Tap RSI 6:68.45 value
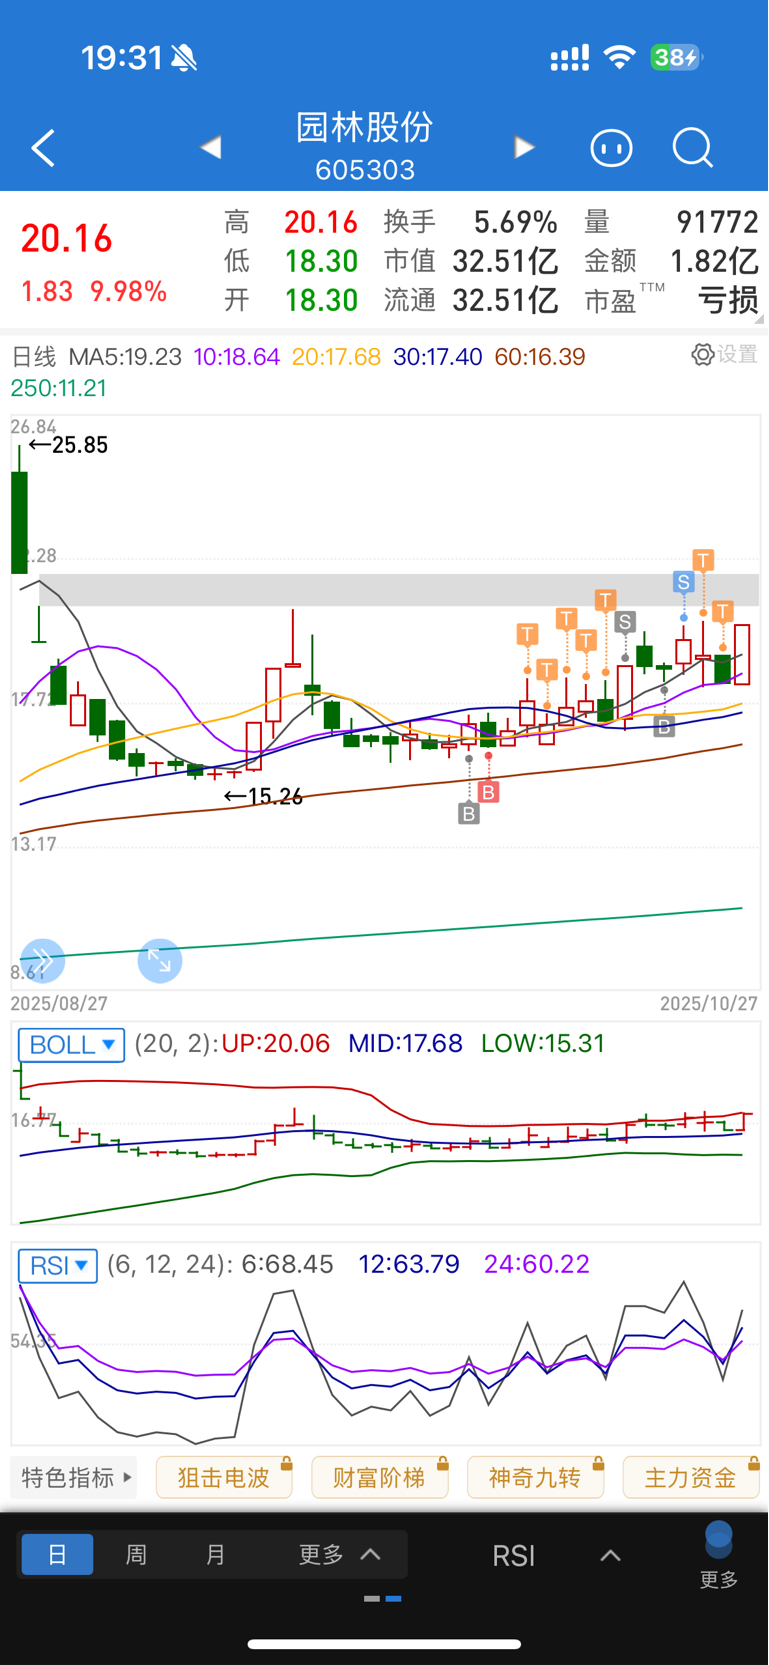This screenshot has width=769, height=1665. (x=288, y=1265)
